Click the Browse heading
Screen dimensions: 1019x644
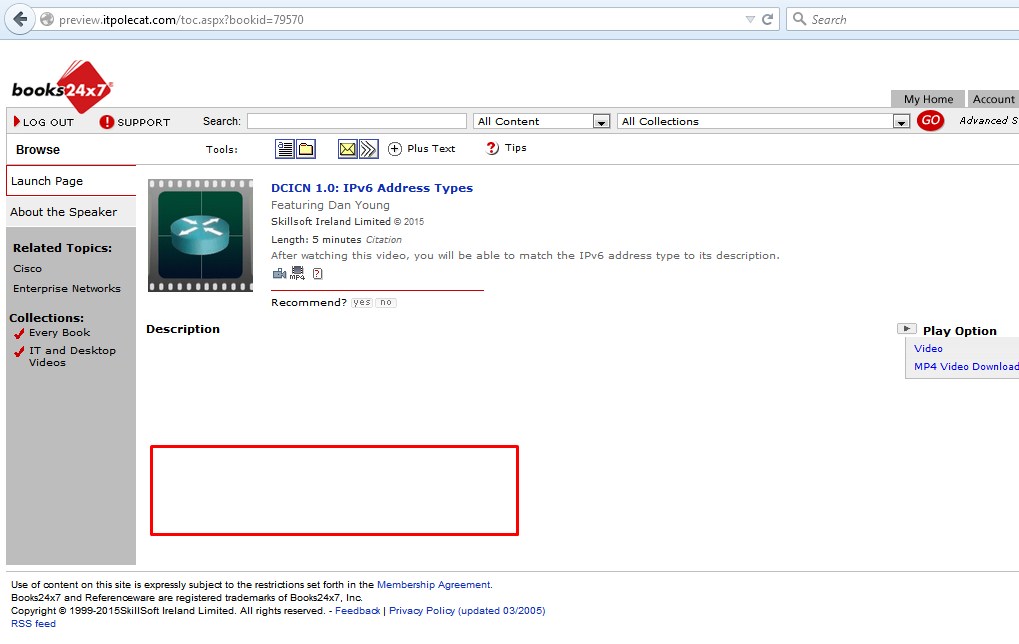(x=38, y=149)
